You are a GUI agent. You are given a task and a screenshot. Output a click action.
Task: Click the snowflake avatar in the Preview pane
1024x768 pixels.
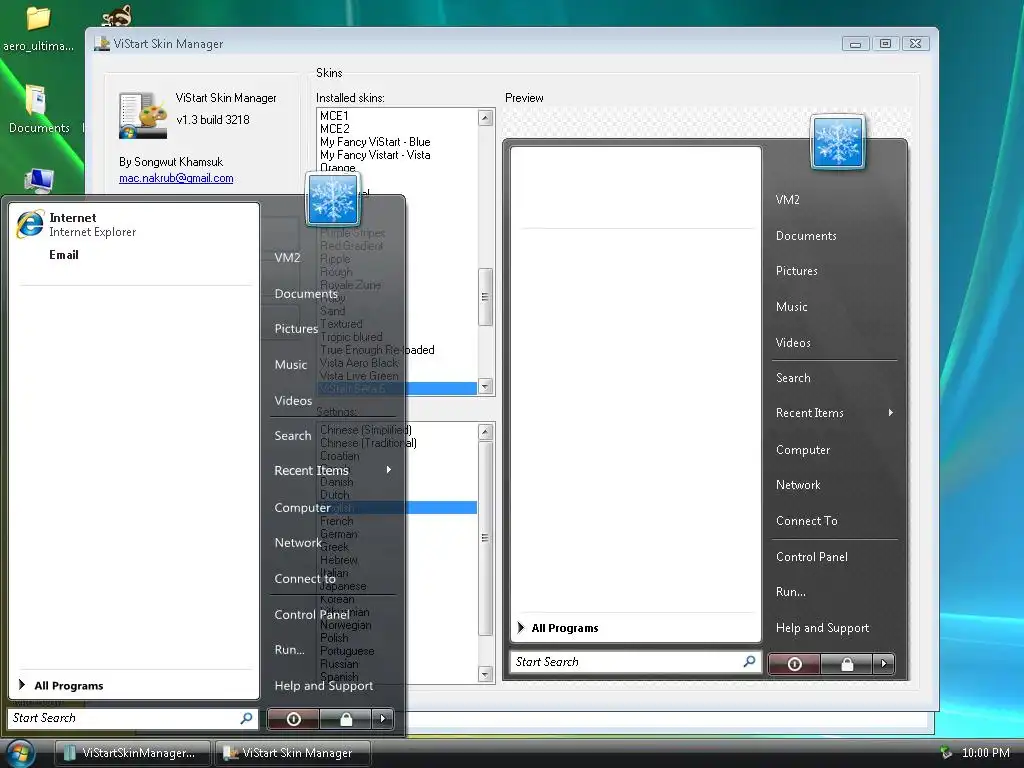pos(838,142)
